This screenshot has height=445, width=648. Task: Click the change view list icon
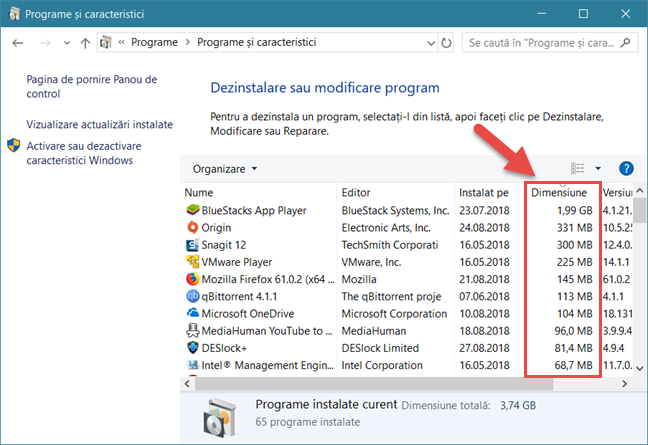pos(578,168)
